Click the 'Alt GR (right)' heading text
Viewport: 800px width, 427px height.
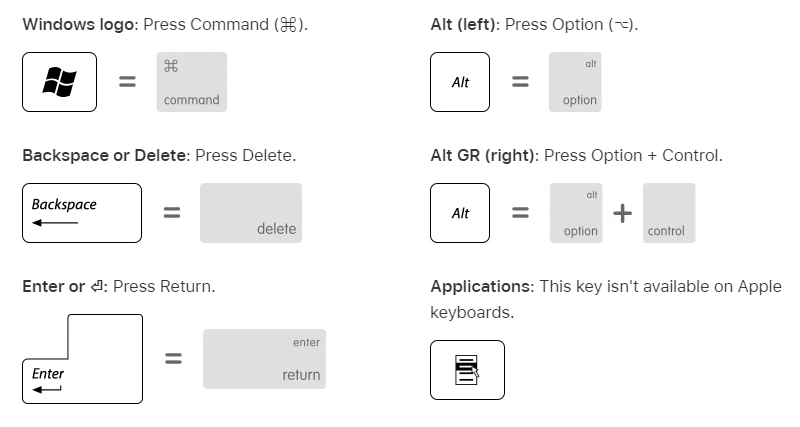pos(483,156)
